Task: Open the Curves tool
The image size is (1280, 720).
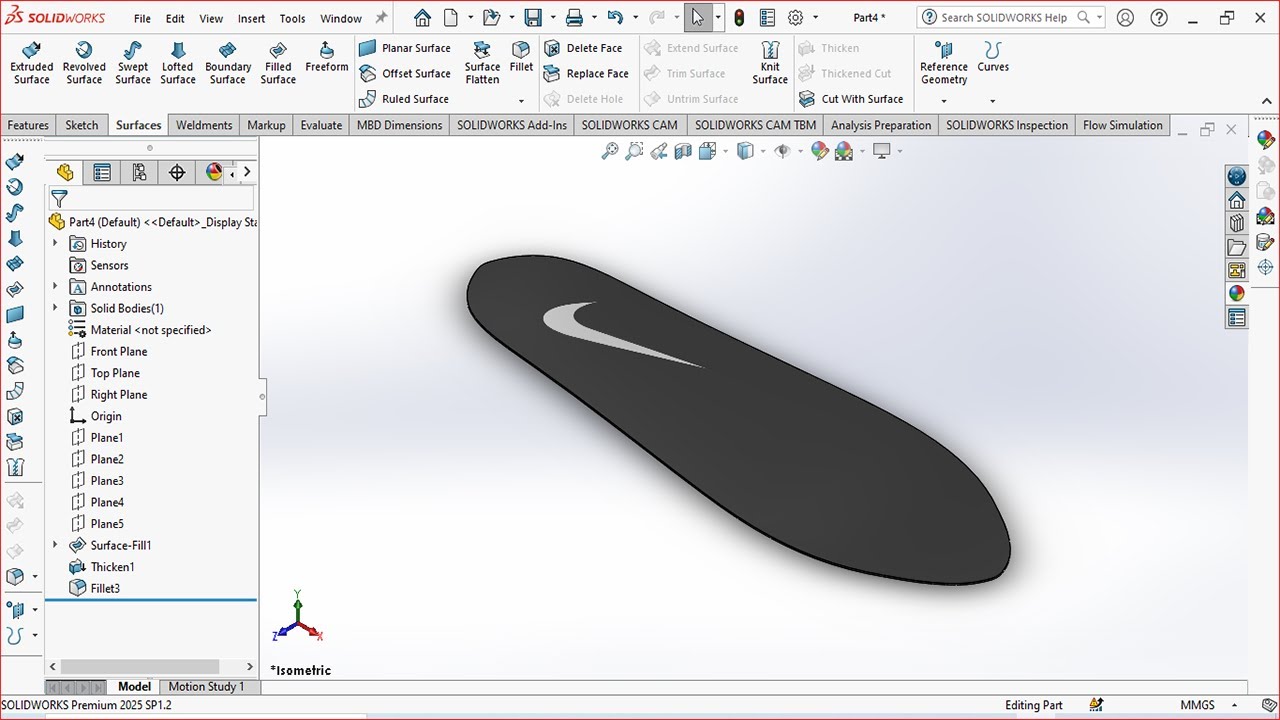Action: tap(993, 57)
